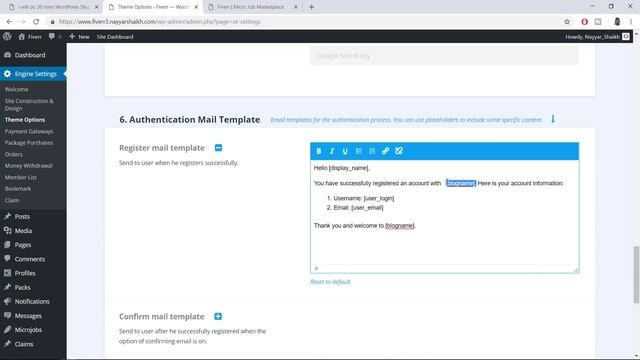
Task: Switch to the Fiverr Micro Job Marketplace tab
Action: pos(251,7)
